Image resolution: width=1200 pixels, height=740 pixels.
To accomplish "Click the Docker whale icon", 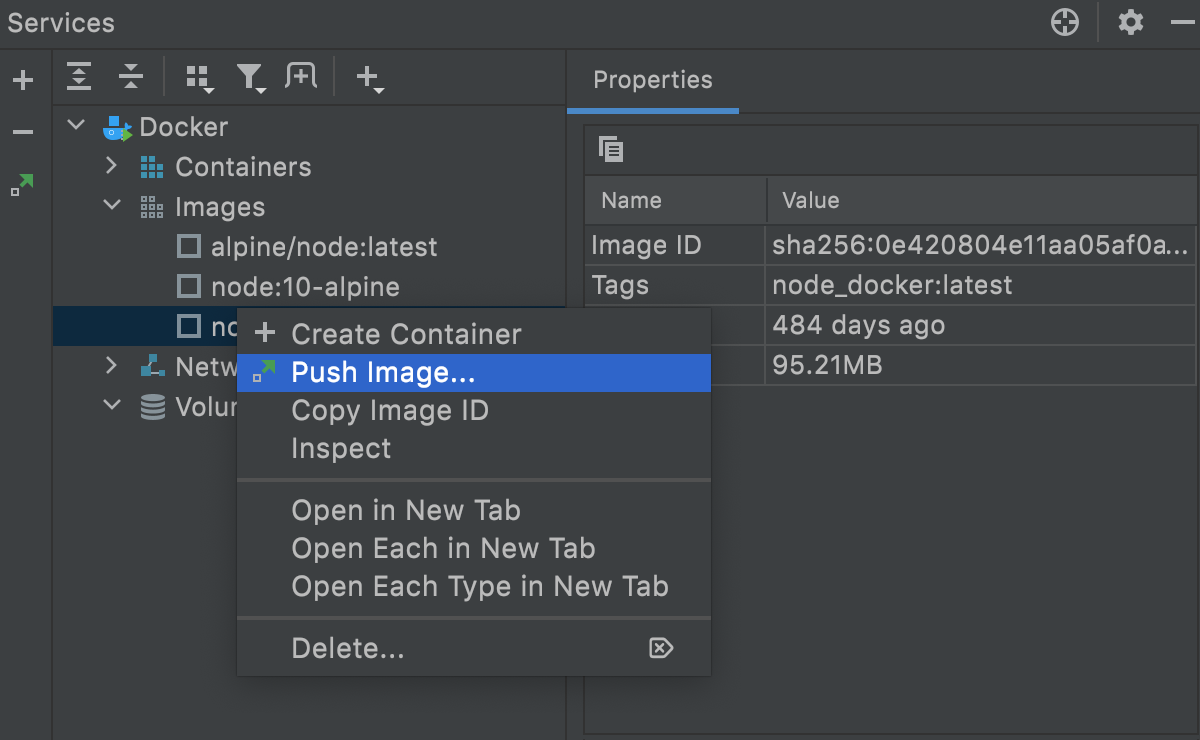I will [117, 128].
